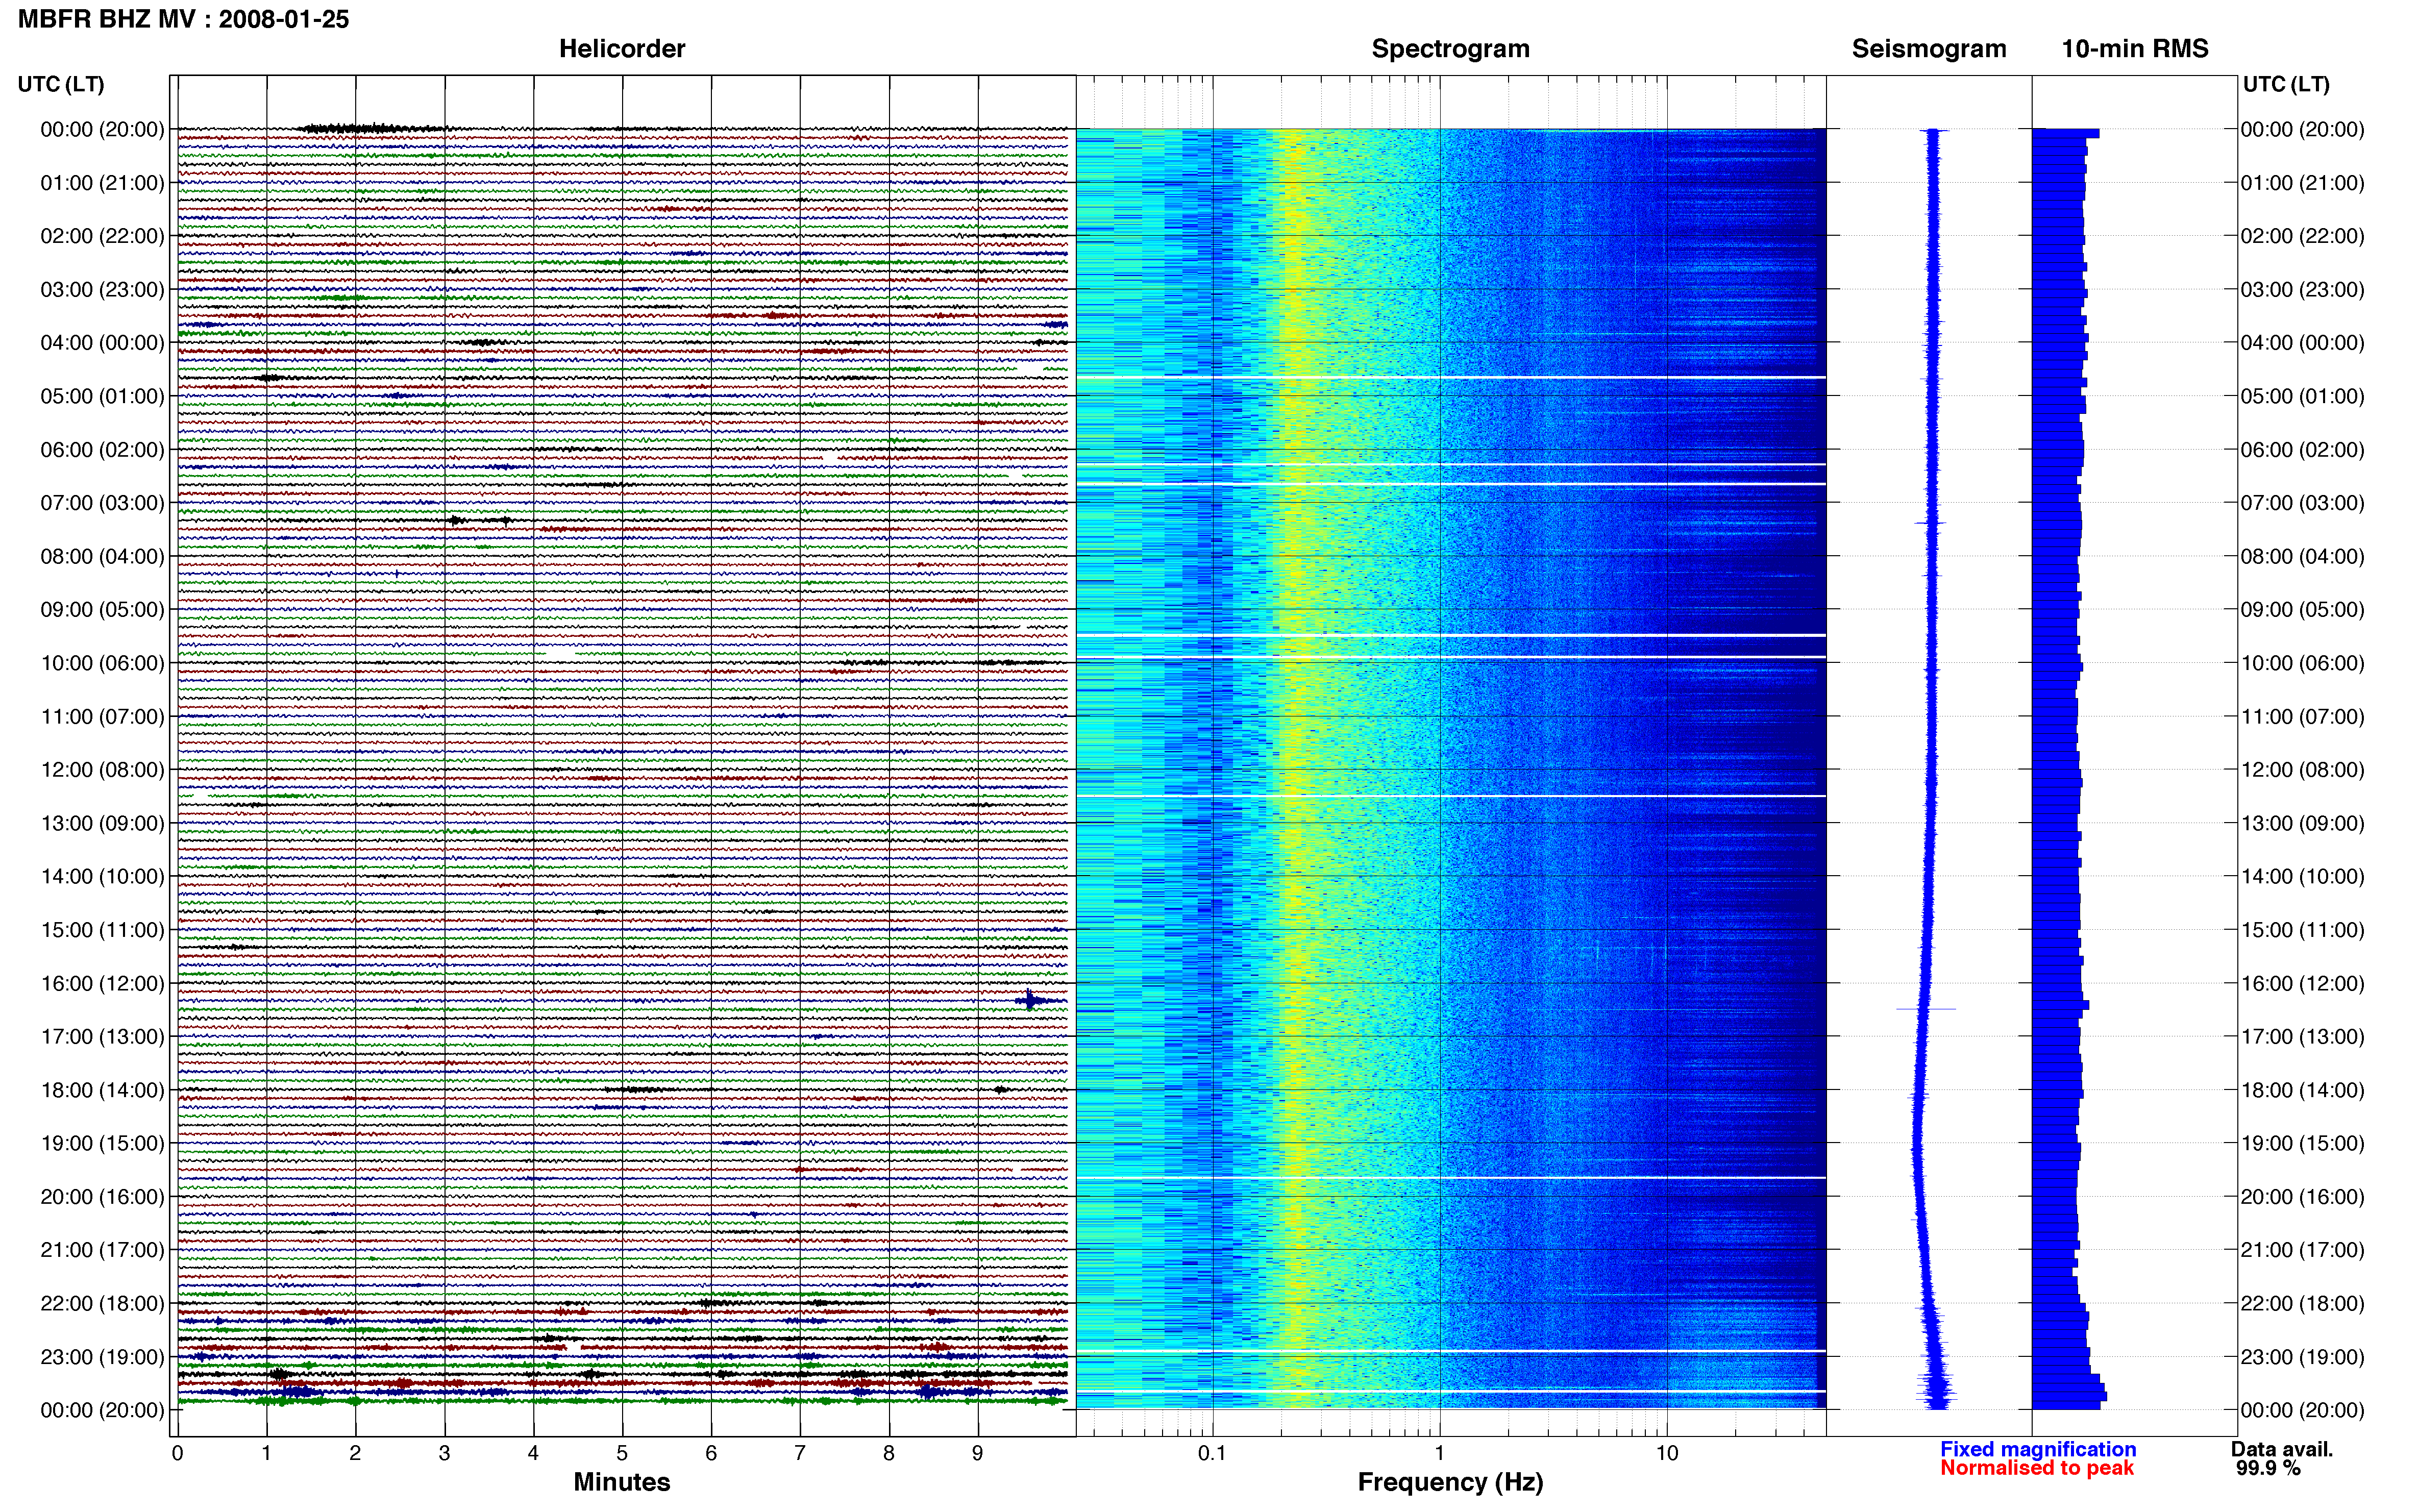Image resolution: width=2419 pixels, height=1512 pixels.
Task: Click Minutes axis tick label 5
Action: [622, 1453]
